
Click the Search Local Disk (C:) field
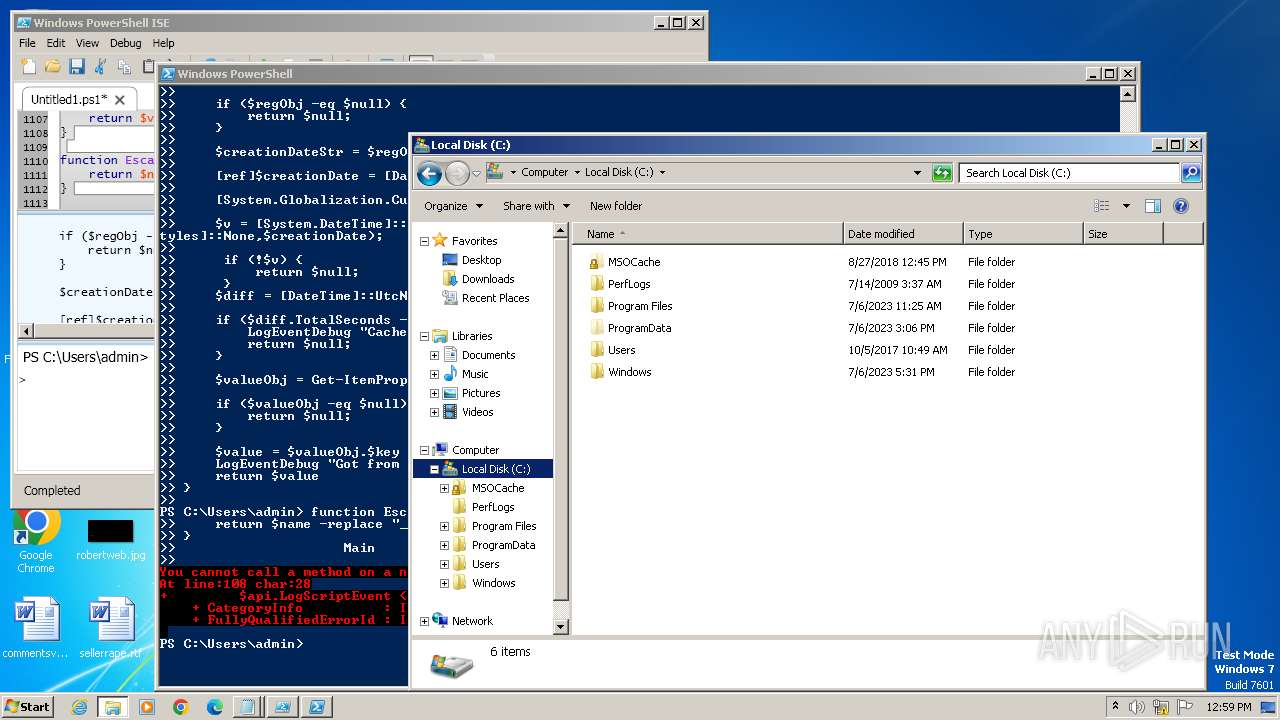(1069, 173)
